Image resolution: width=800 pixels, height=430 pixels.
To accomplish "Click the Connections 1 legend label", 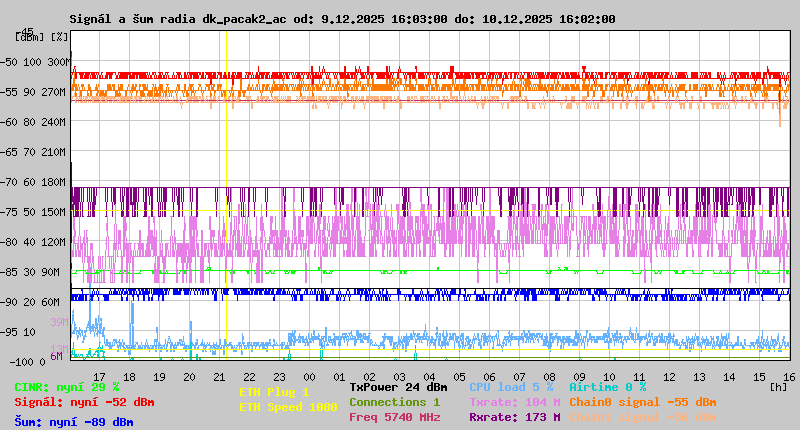I will click(394, 402).
